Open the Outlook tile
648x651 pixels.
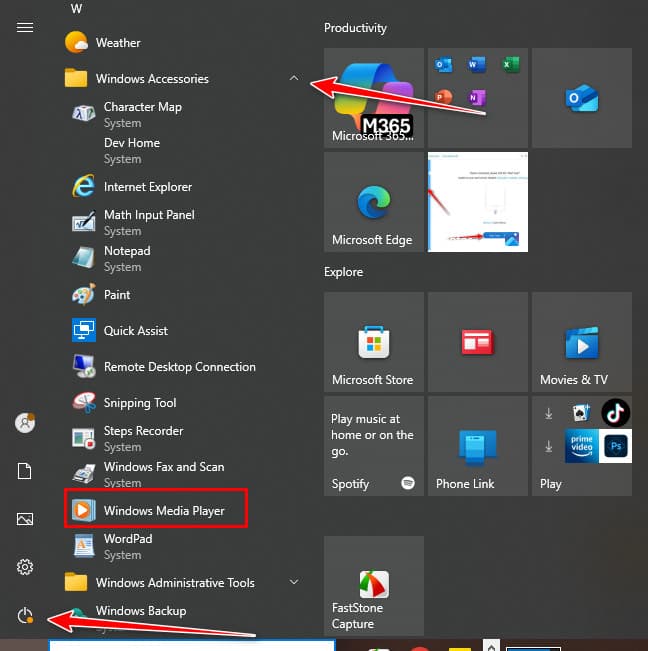(x=582, y=98)
